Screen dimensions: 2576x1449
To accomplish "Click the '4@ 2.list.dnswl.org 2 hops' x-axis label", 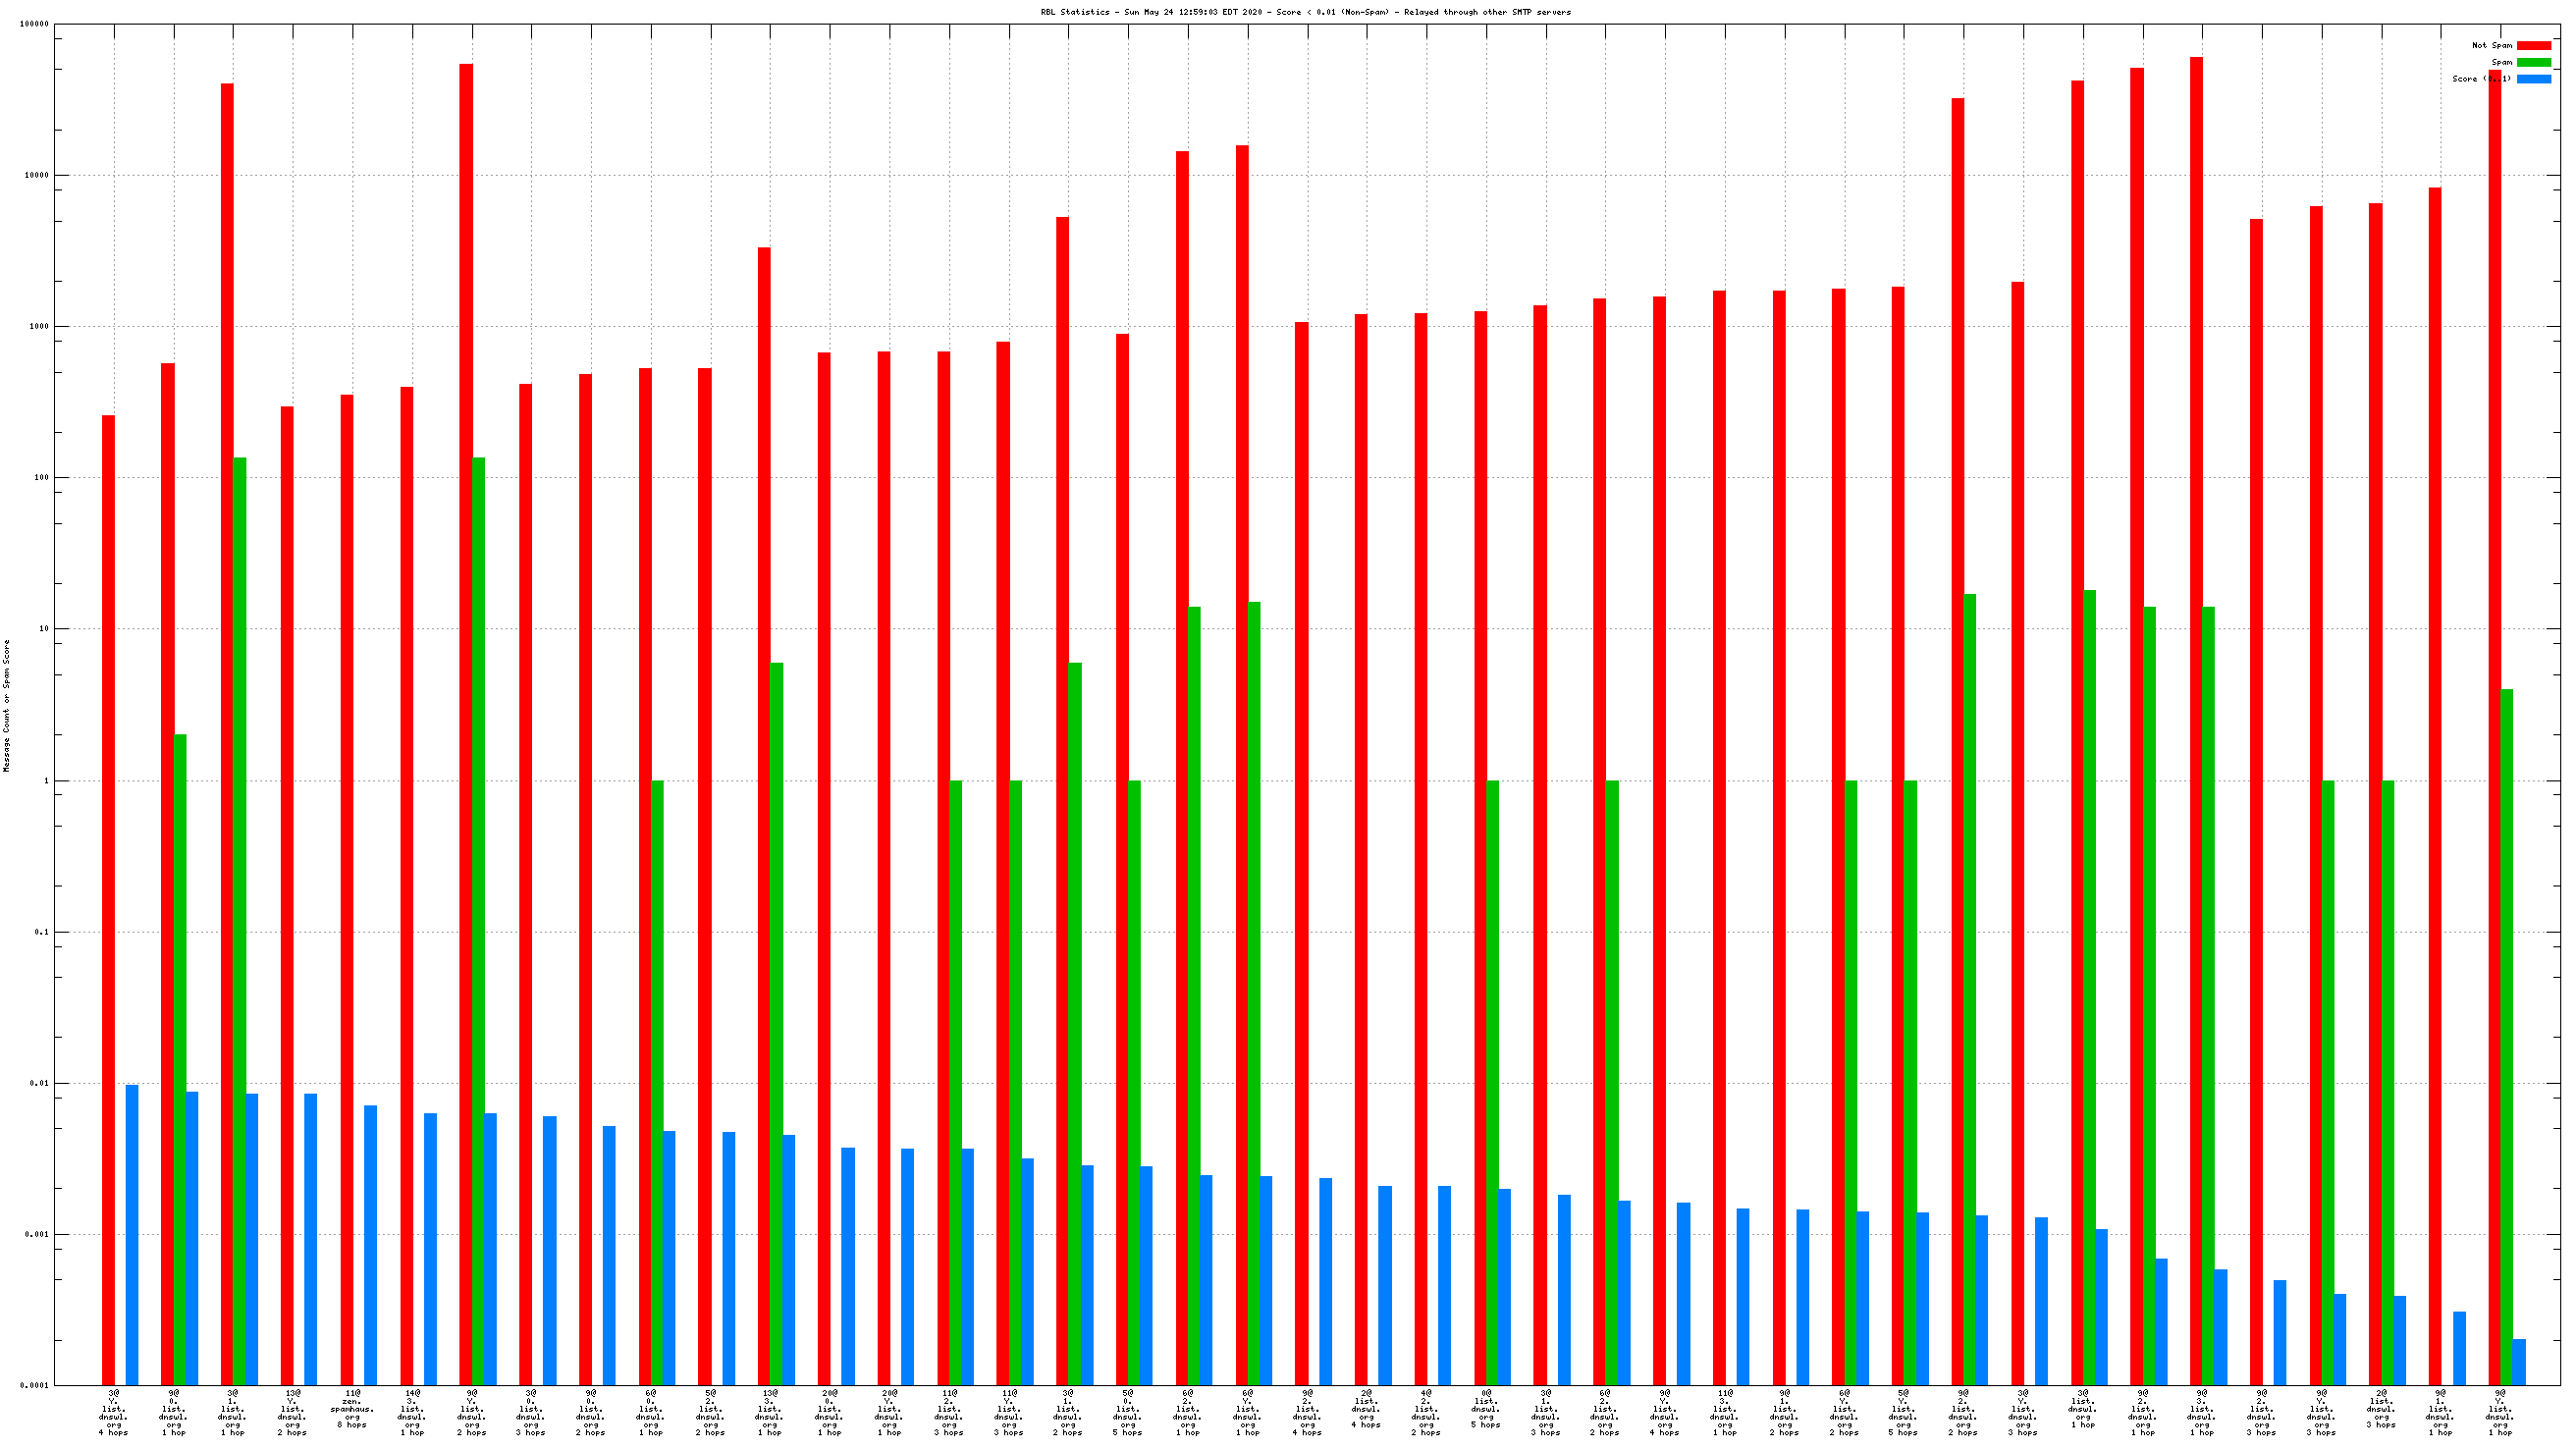I will point(1426,1413).
